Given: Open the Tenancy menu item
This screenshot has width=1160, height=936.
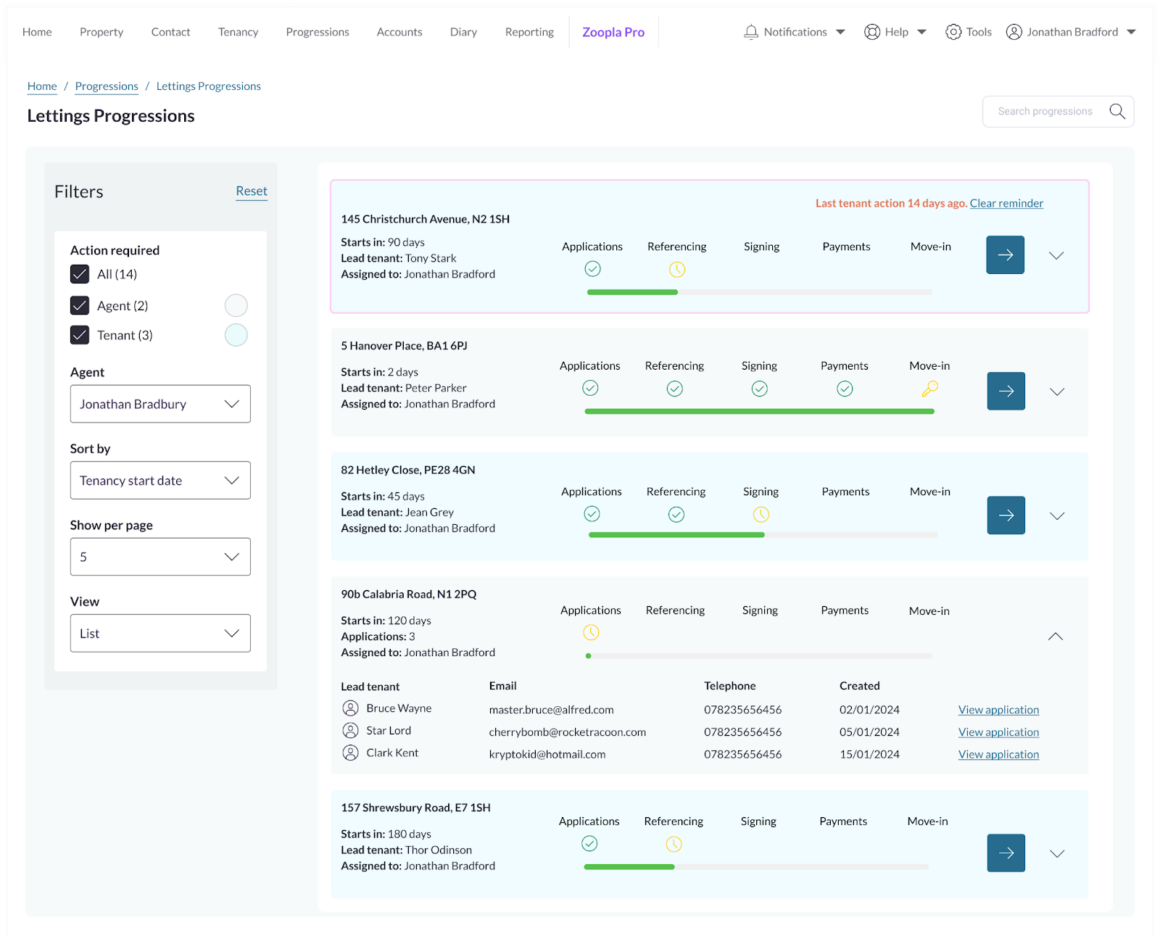Looking at the screenshot, I should [x=238, y=32].
